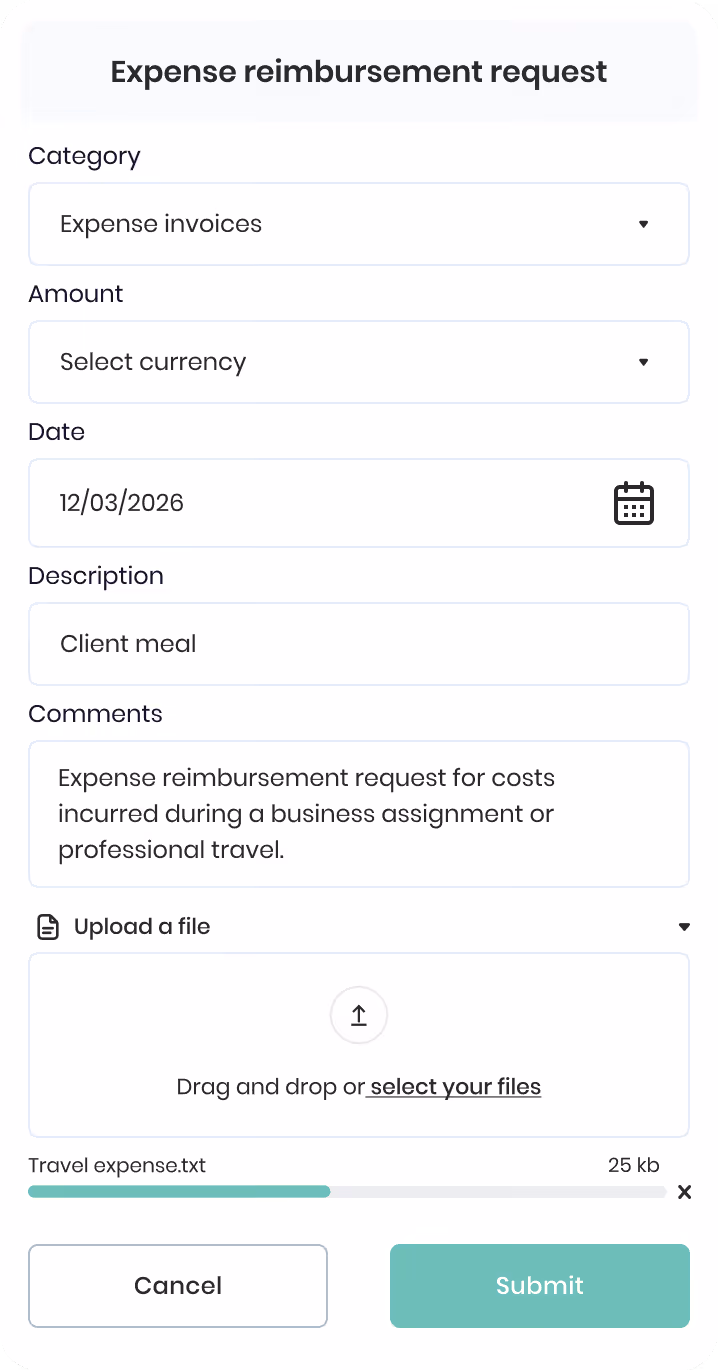Click the Description field containing Client meal
The width and height of the screenshot is (718, 1370).
pyautogui.click(x=359, y=644)
